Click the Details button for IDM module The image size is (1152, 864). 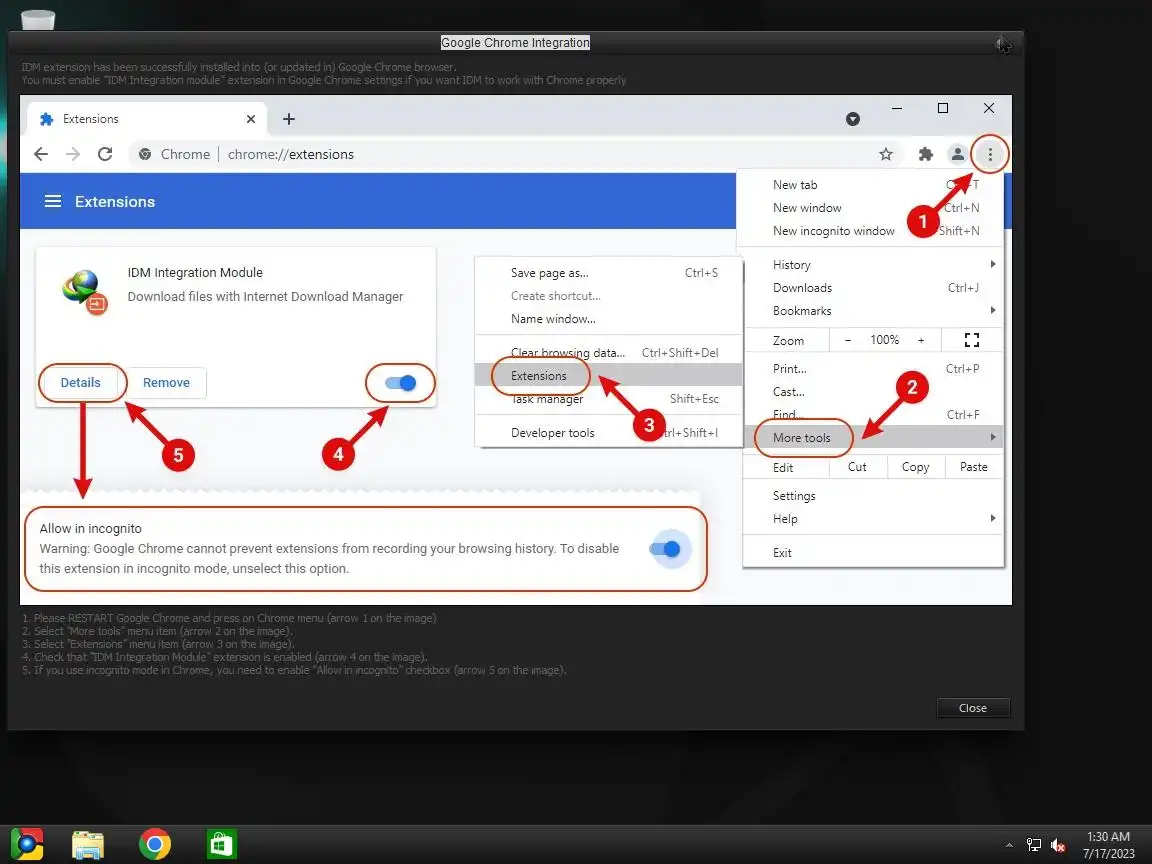(x=81, y=383)
